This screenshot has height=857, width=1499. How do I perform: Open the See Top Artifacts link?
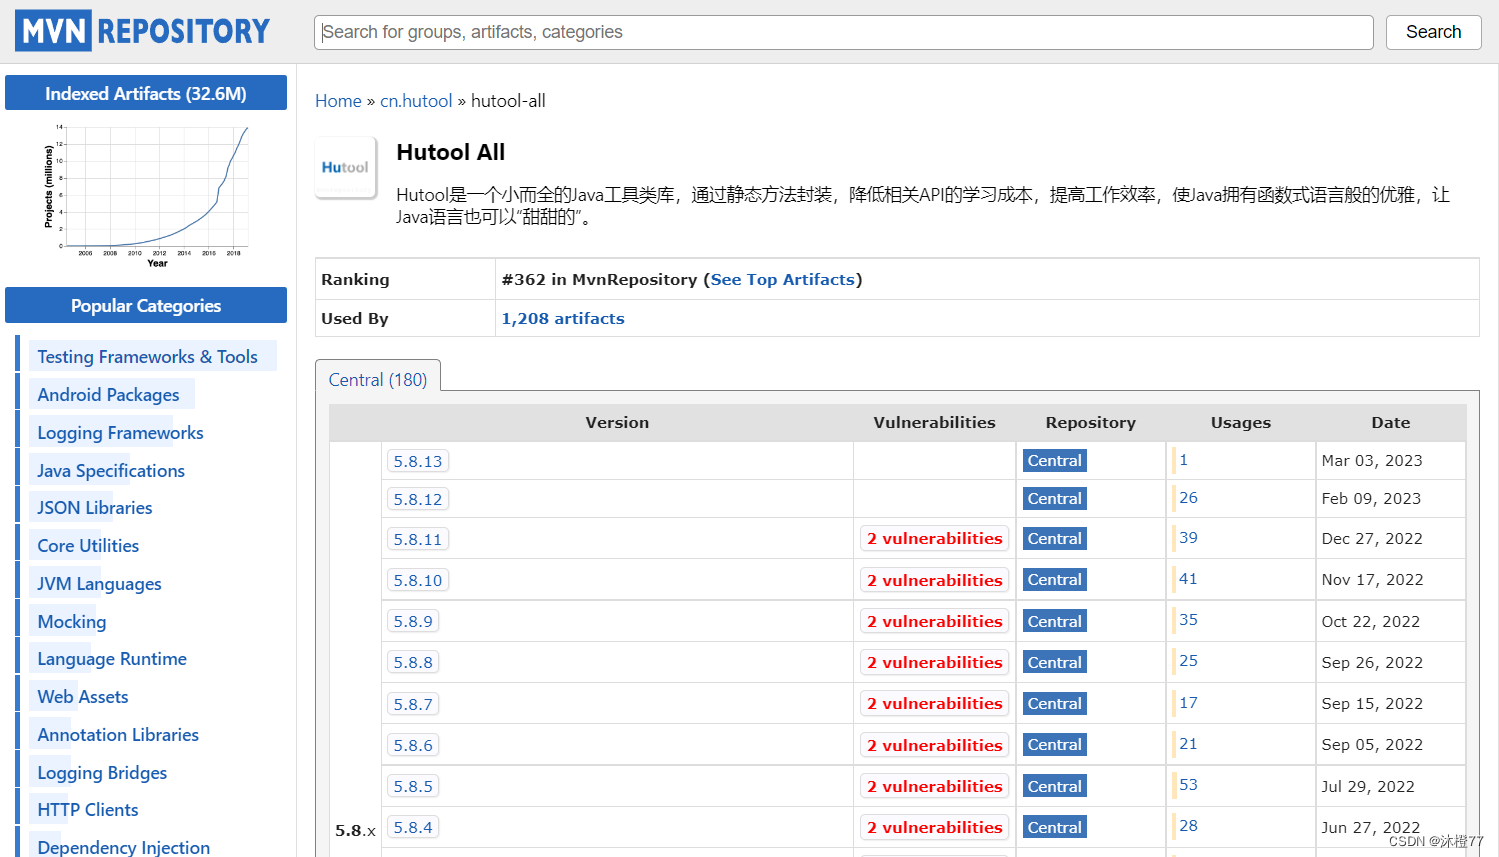coord(783,280)
